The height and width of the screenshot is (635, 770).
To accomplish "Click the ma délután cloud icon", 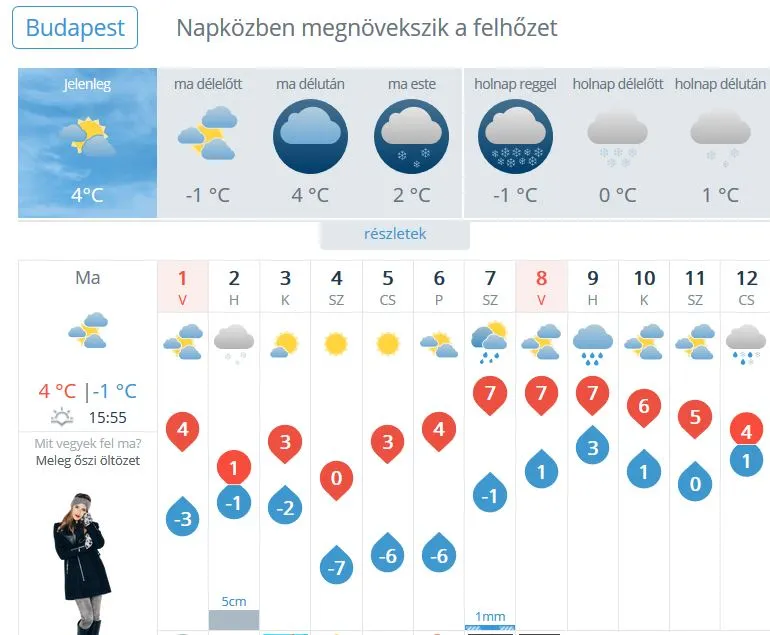I will (310, 136).
